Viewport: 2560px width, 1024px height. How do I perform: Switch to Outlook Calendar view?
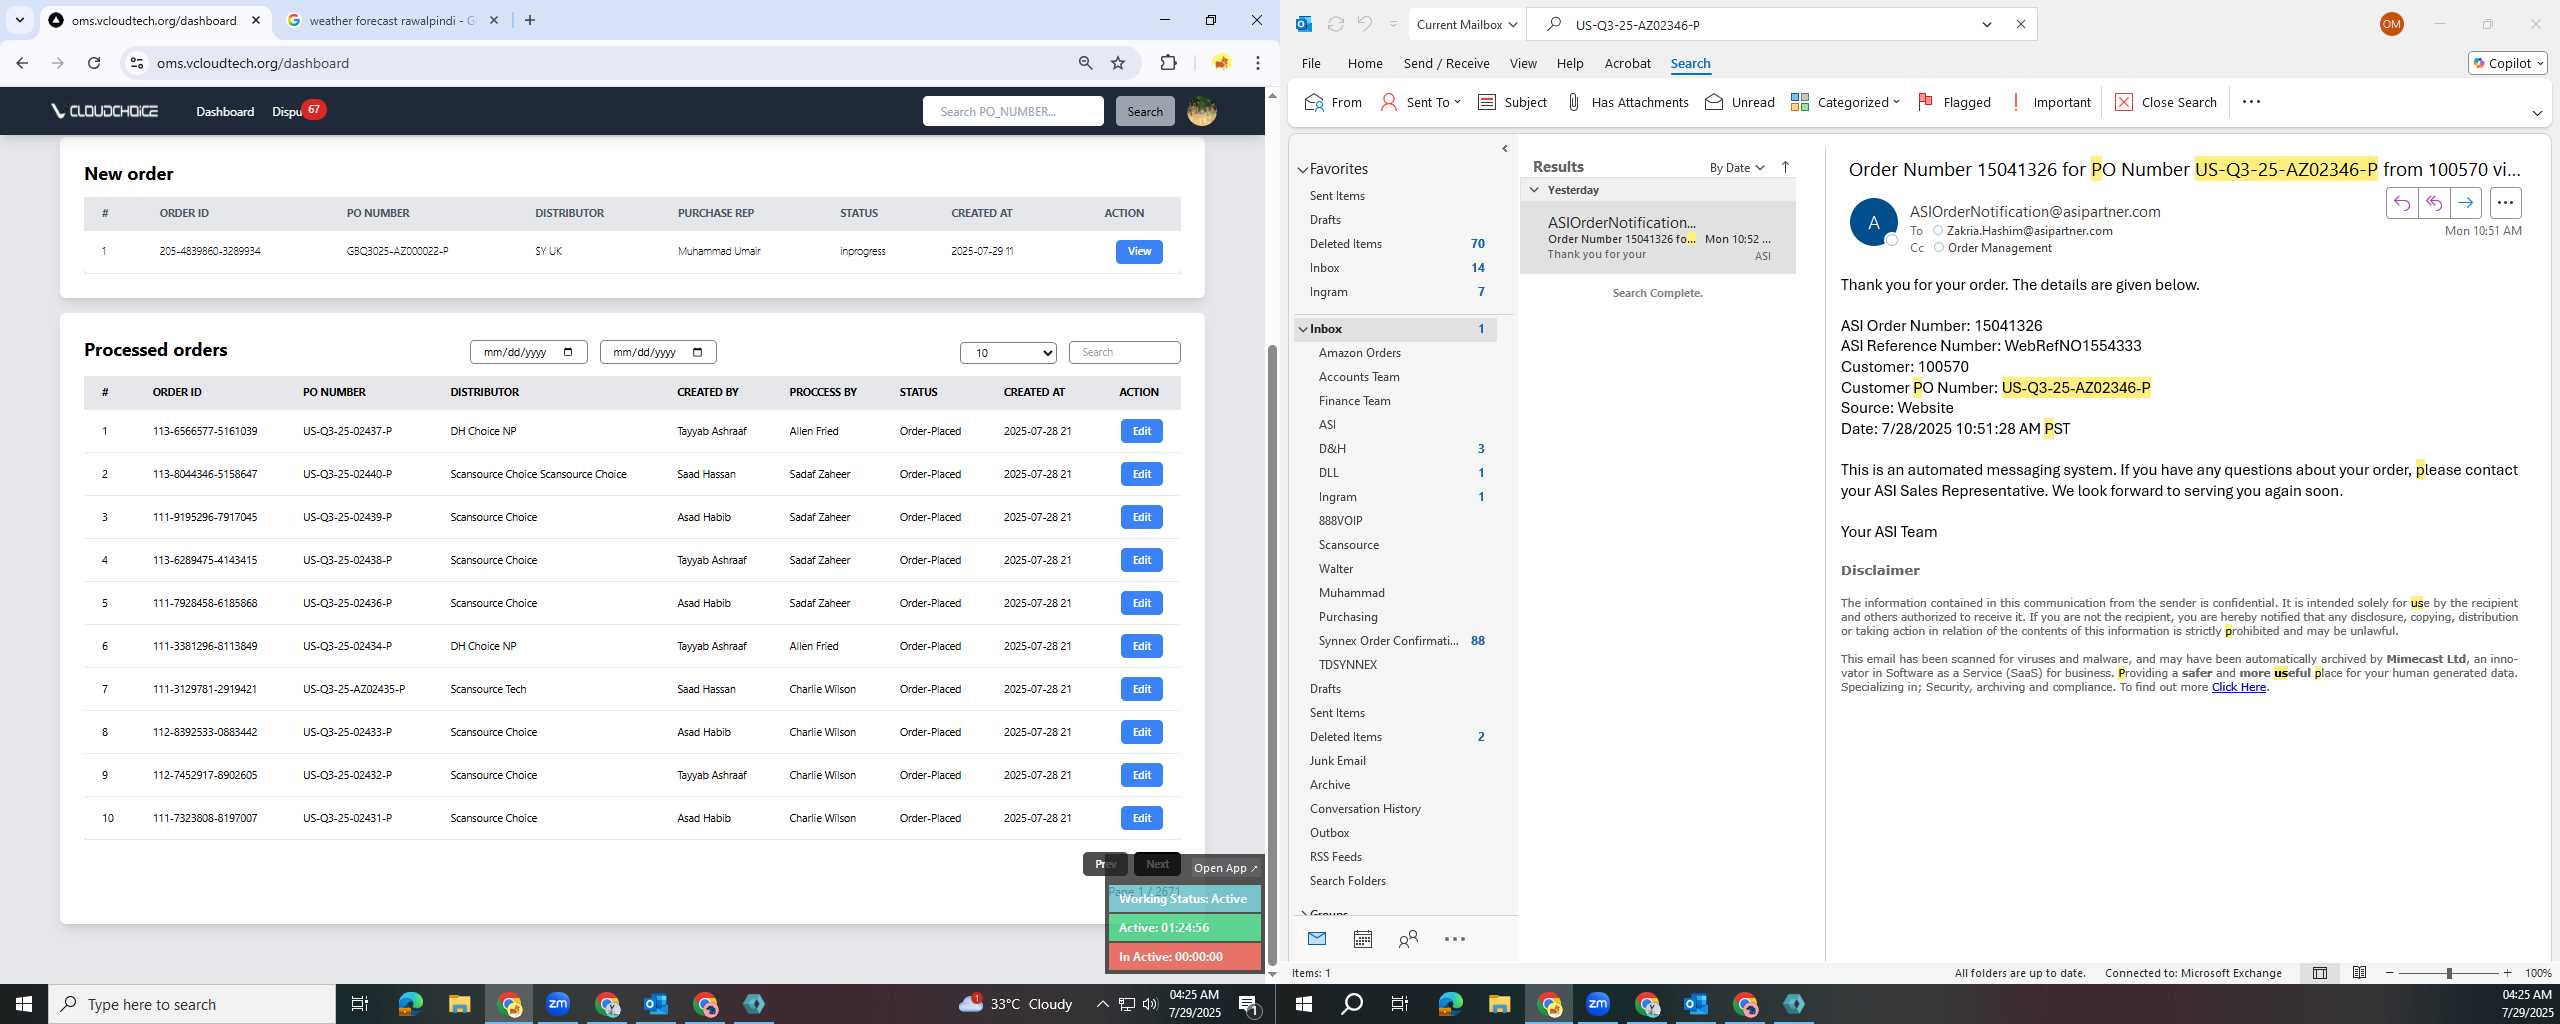click(x=1362, y=939)
